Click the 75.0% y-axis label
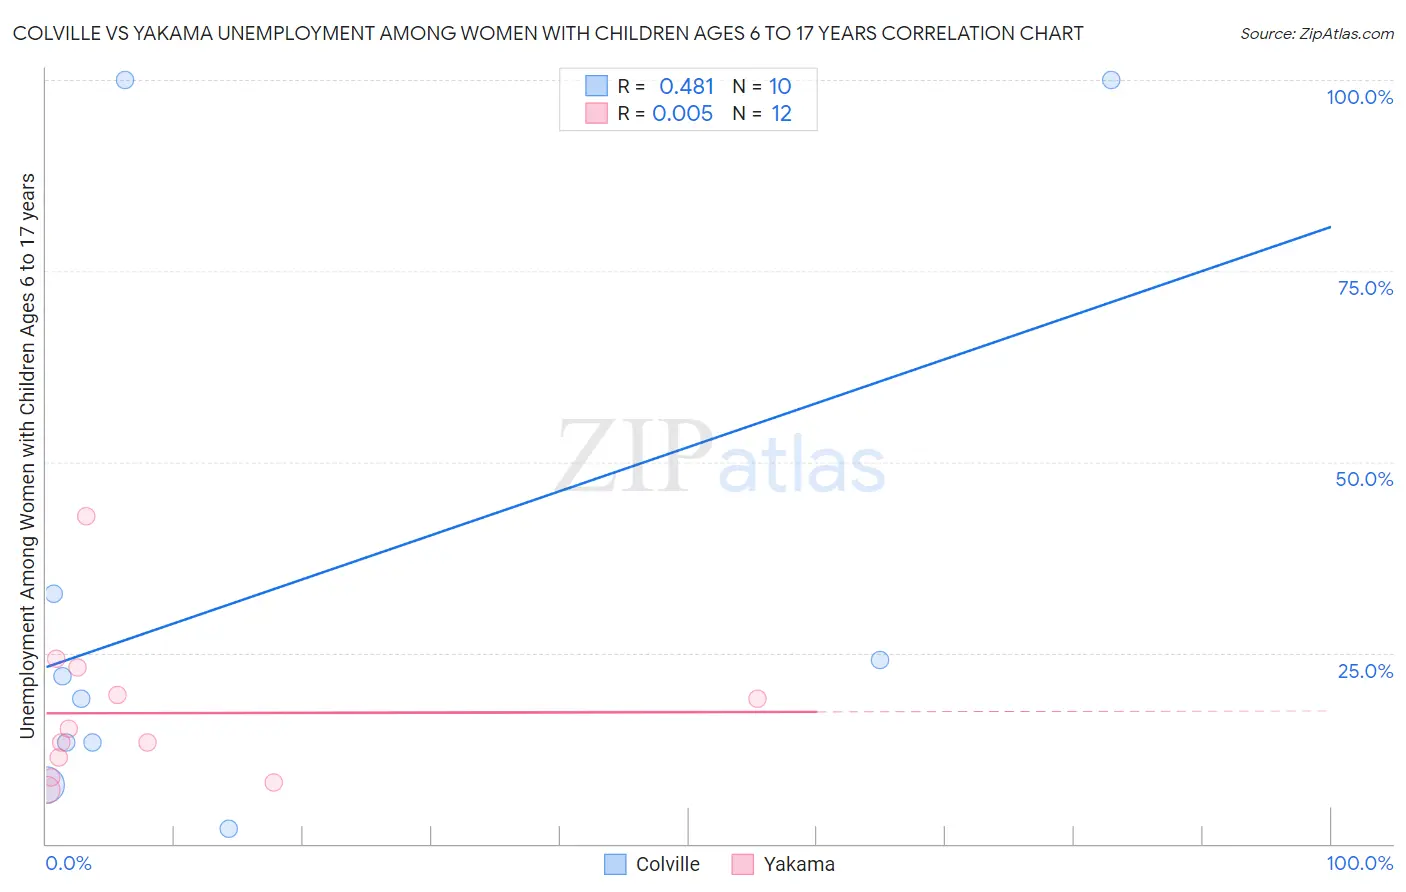 1365,288
